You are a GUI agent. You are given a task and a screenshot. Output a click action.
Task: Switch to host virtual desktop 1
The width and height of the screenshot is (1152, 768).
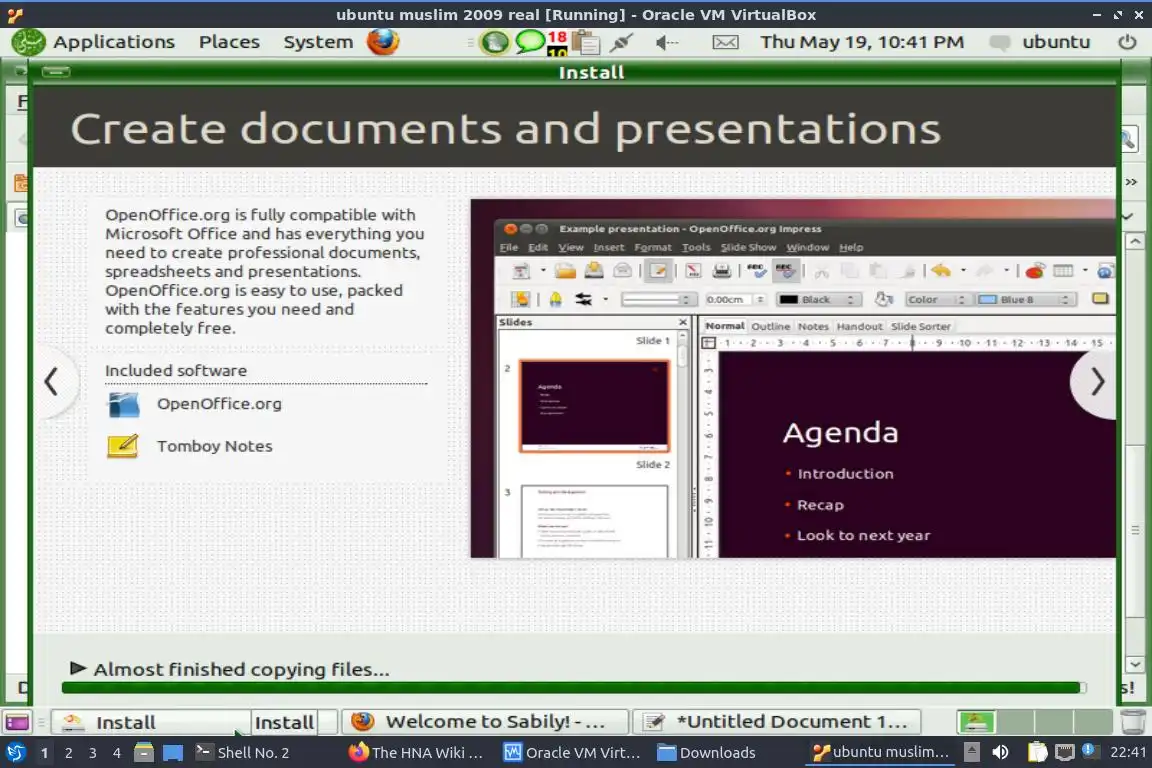(x=45, y=753)
